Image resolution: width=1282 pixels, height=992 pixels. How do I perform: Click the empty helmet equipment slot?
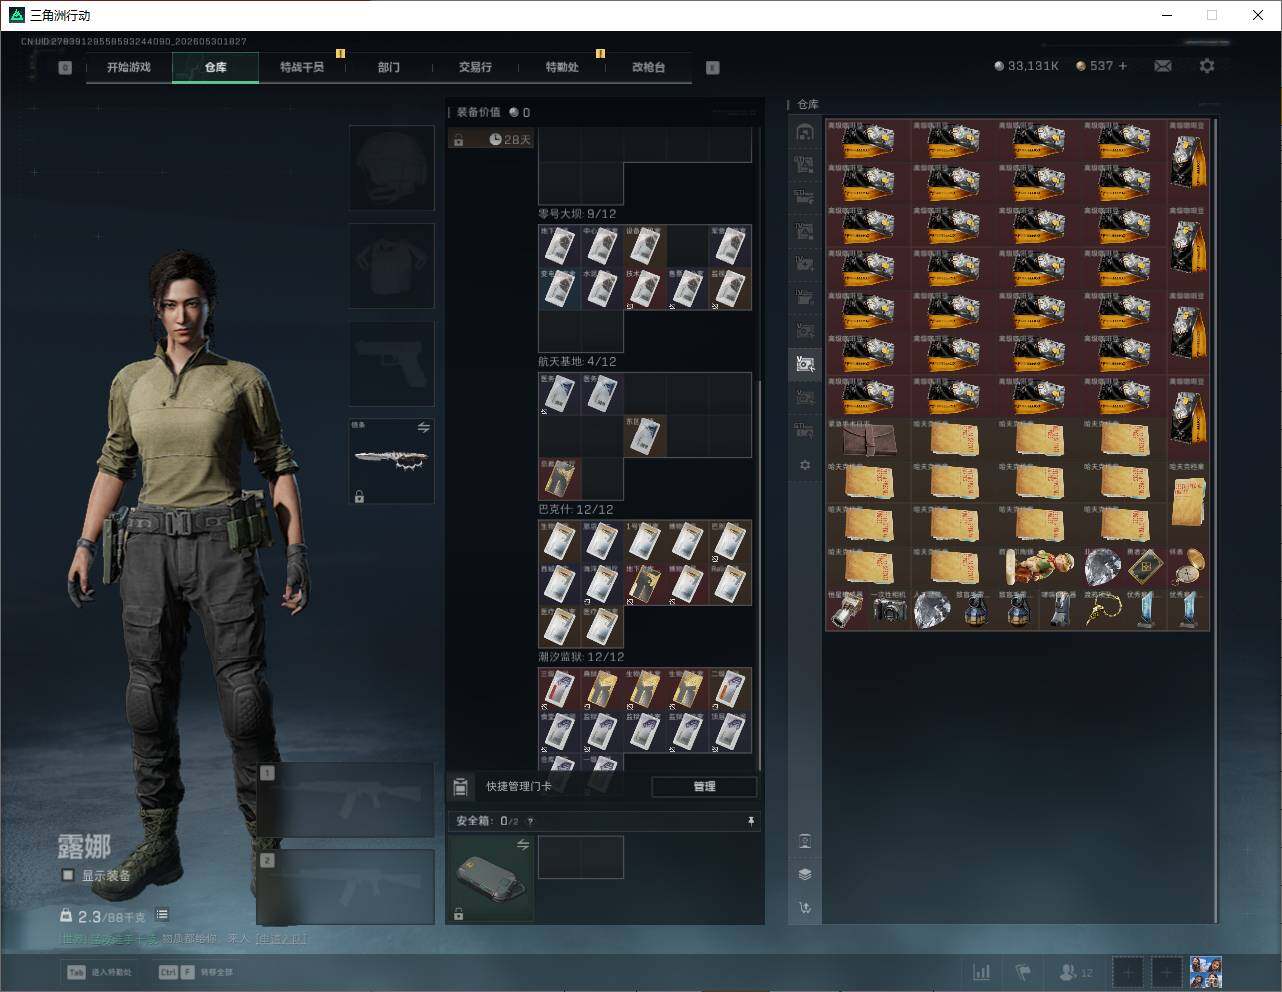coord(391,168)
